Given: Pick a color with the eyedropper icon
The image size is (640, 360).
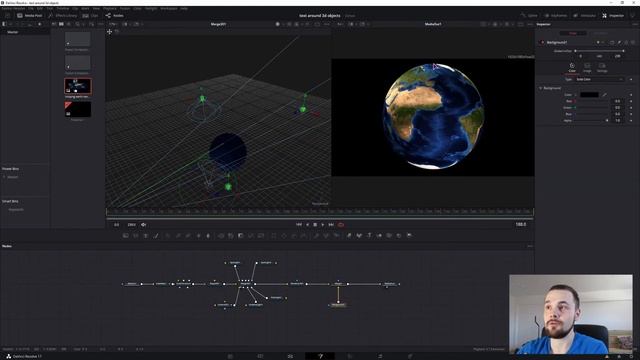Looking at the screenshot, I should (604, 95).
